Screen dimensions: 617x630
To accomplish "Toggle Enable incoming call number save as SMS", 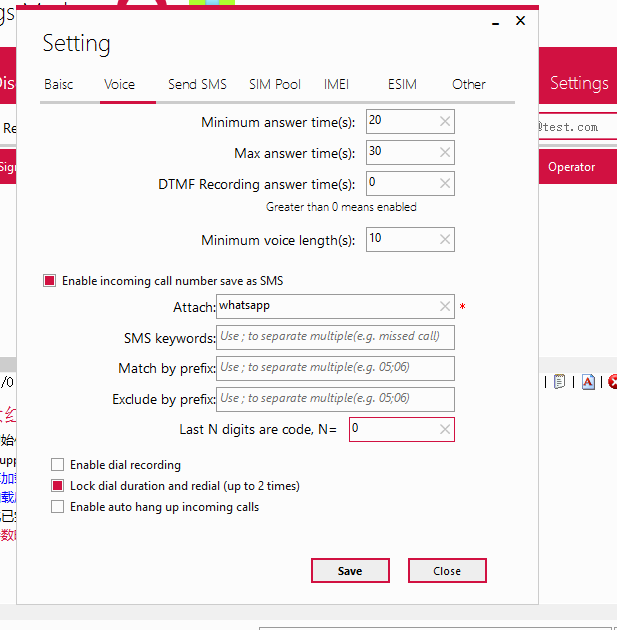I will [49, 280].
